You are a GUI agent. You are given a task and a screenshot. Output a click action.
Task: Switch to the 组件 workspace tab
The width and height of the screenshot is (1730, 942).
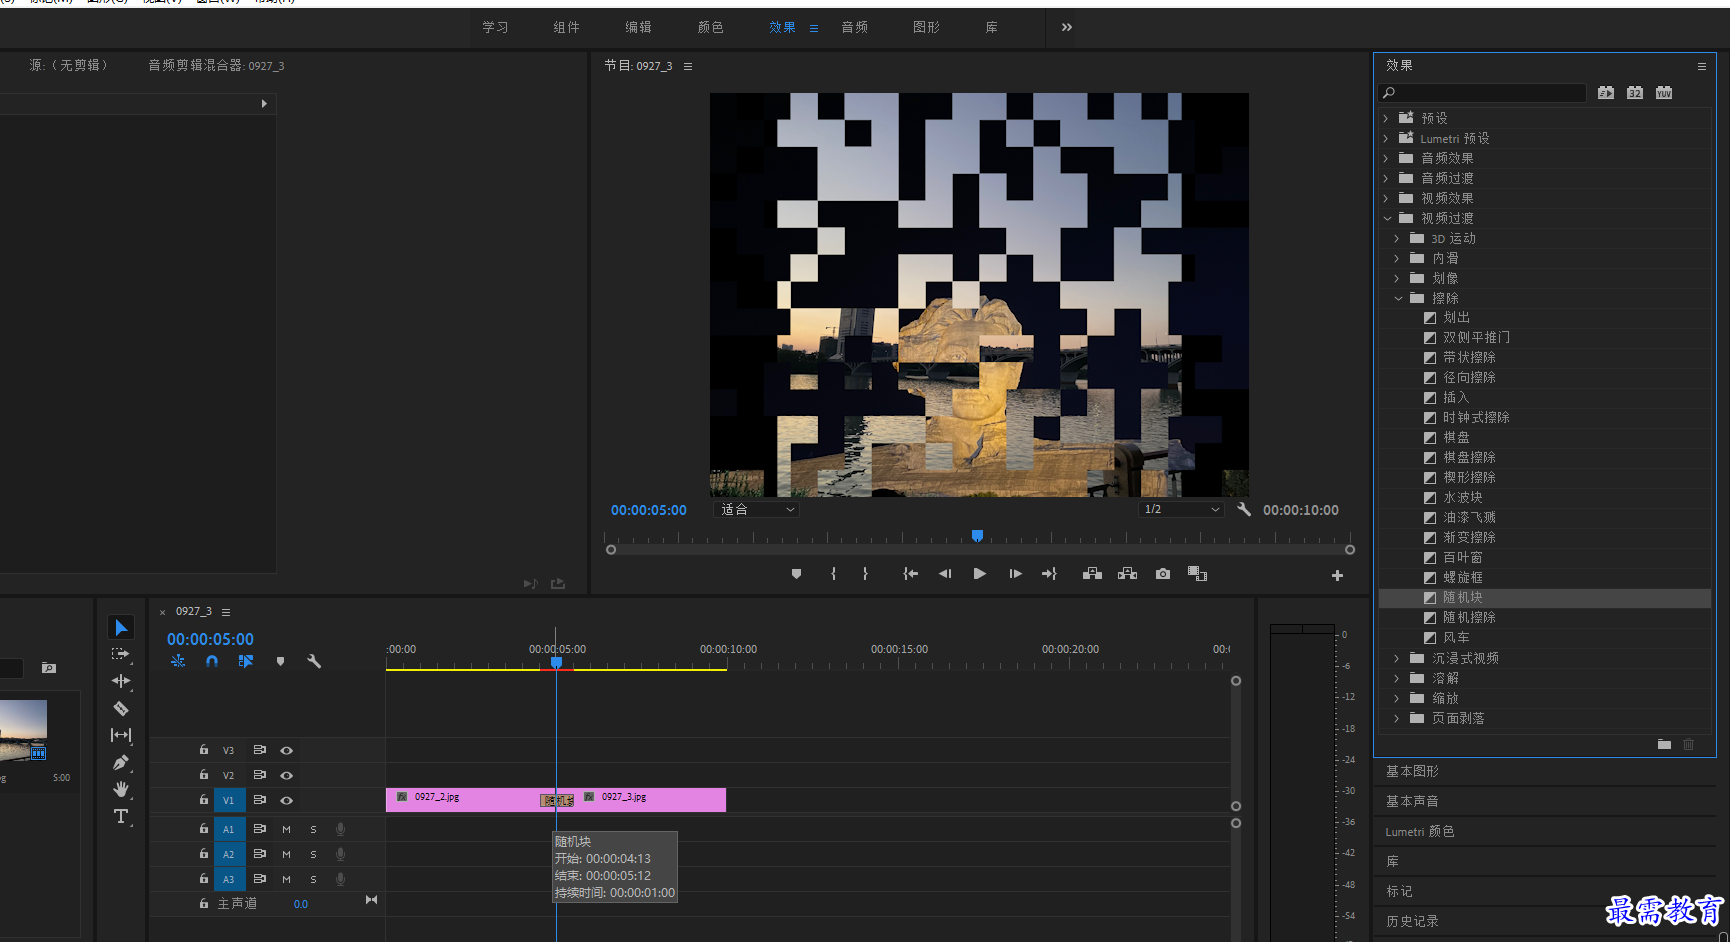[x=567, y=27]
